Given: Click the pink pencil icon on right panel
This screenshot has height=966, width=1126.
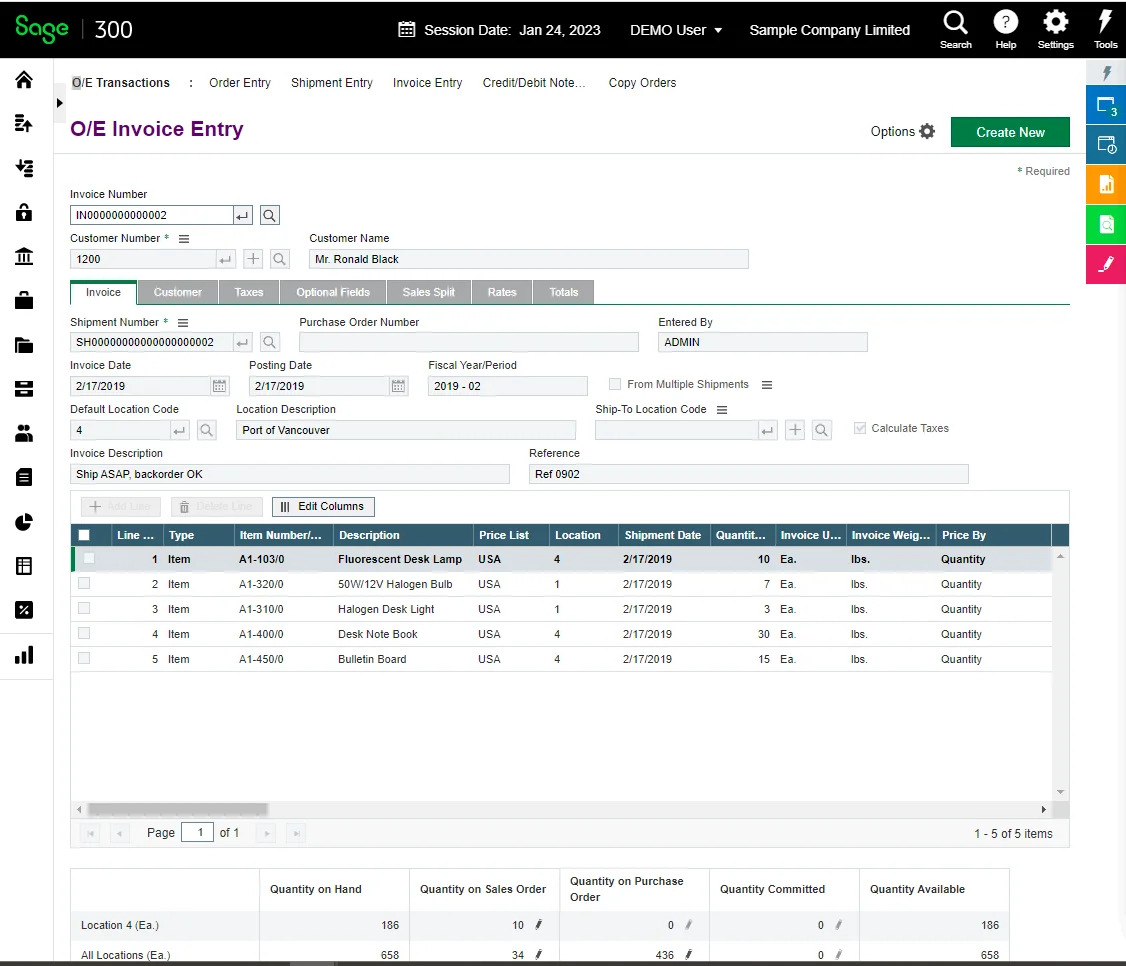Looking at the screenshot, I should tap(1106, 264).
